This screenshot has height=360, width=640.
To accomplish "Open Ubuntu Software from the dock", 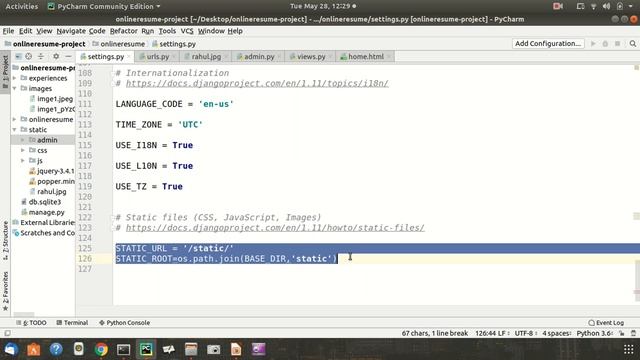I will point(33,349).
